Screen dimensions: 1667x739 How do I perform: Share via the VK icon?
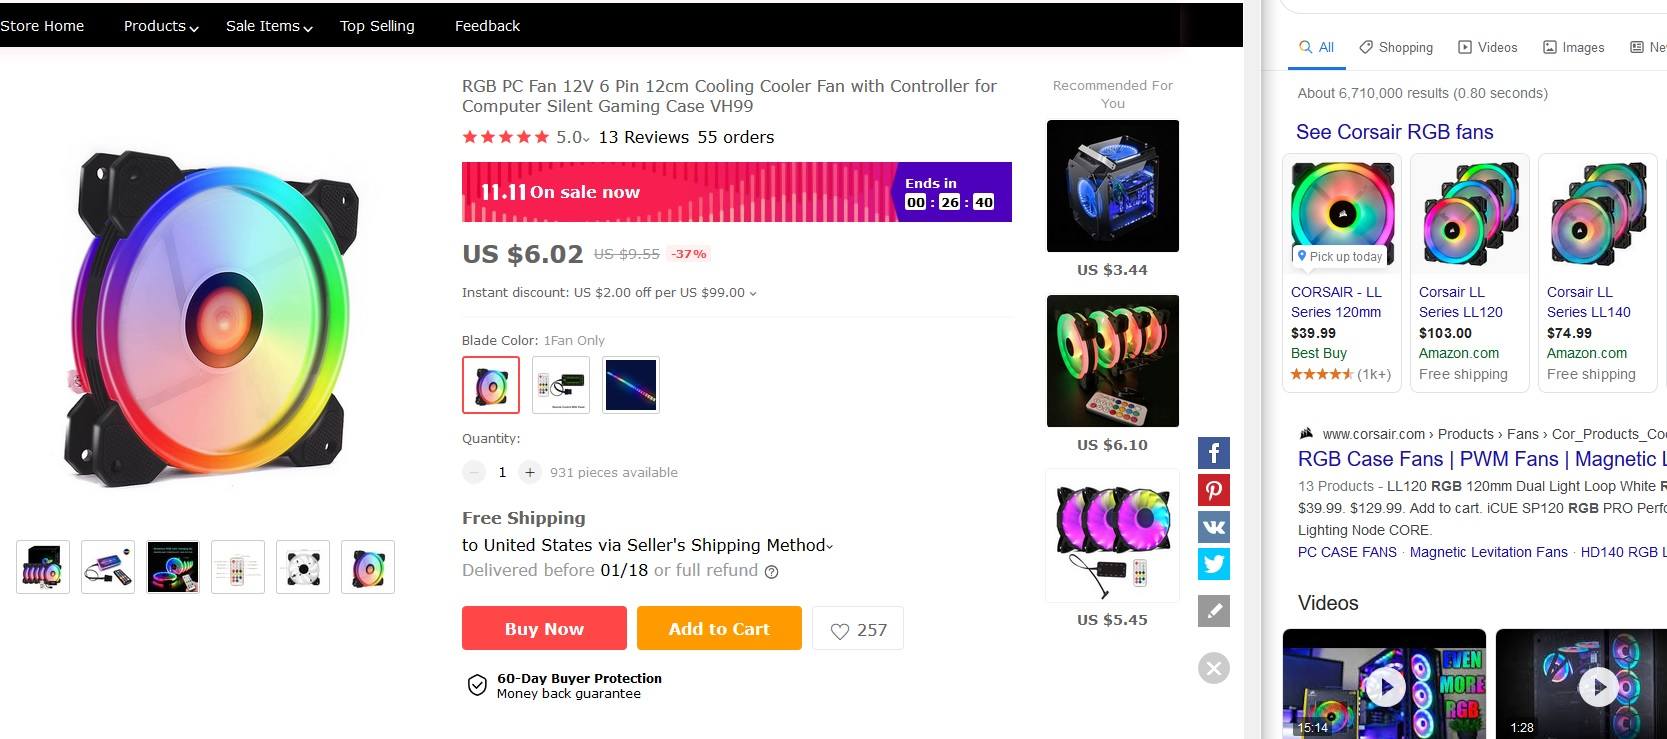[x=1214, y=527]
